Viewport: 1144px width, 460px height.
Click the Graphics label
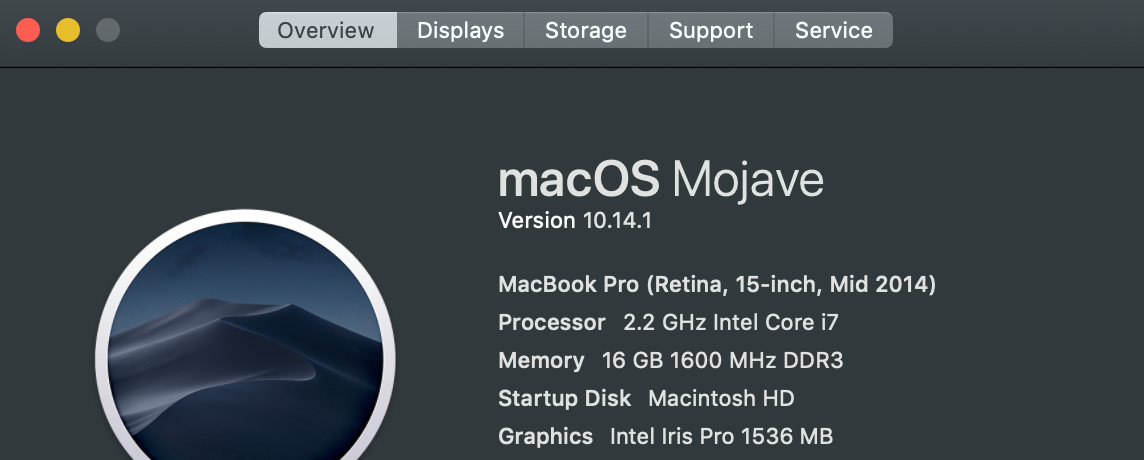pos(546,437)
